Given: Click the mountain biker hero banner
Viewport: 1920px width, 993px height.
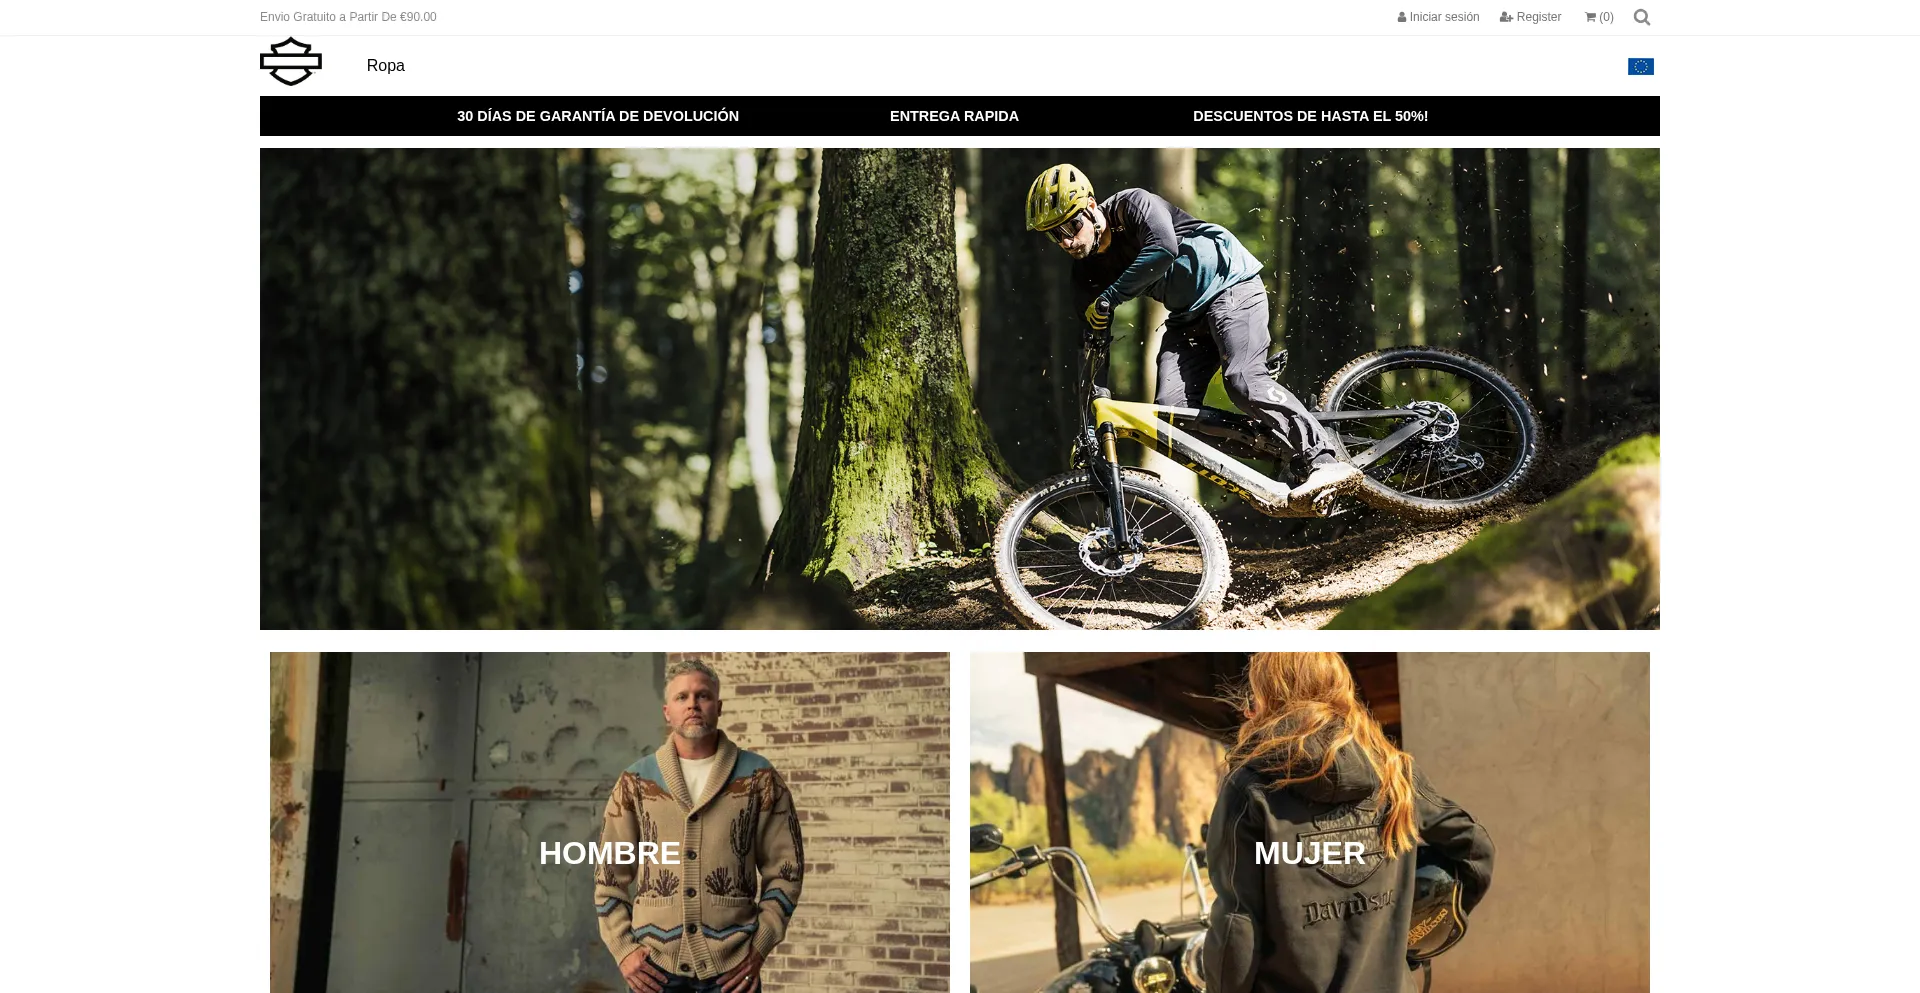Looking at the screenshot, I should 960,389.
